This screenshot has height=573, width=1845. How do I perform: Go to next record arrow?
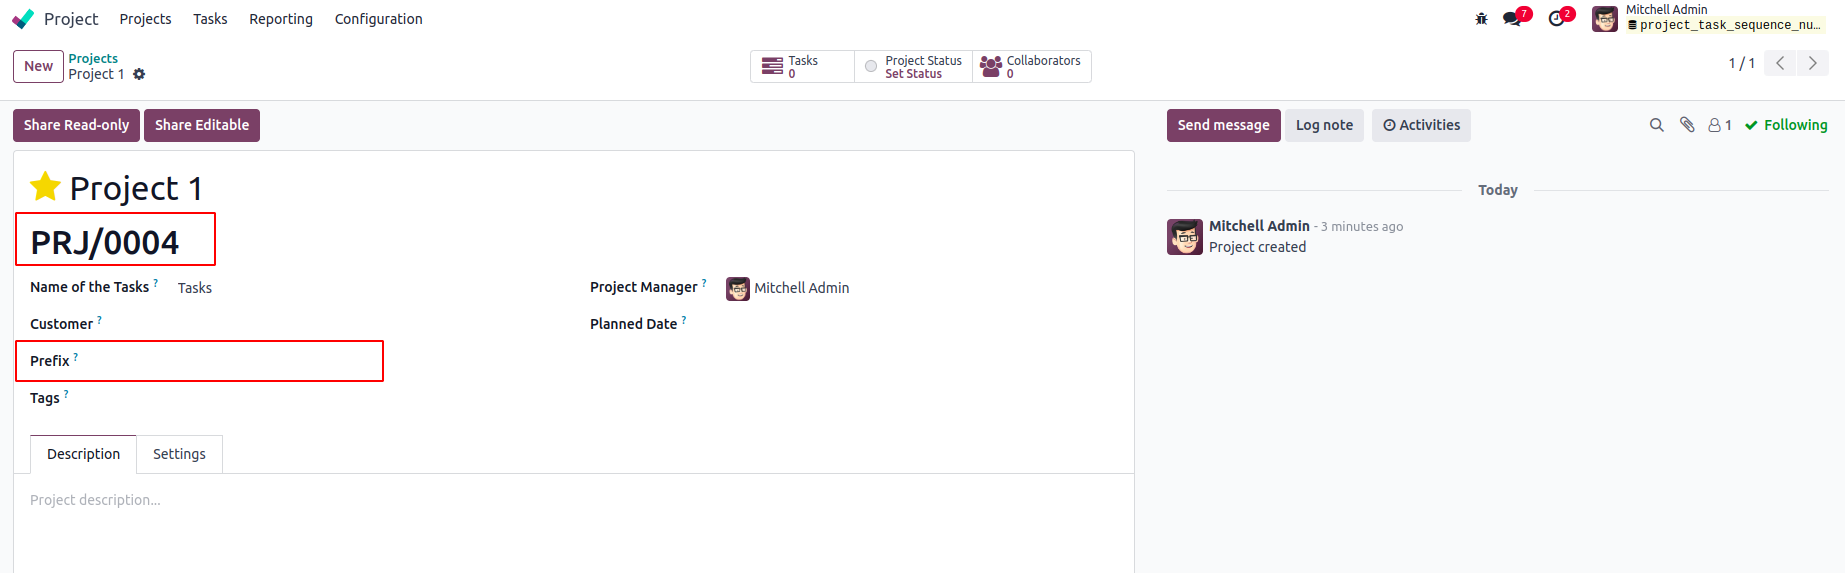point(1813,63)
